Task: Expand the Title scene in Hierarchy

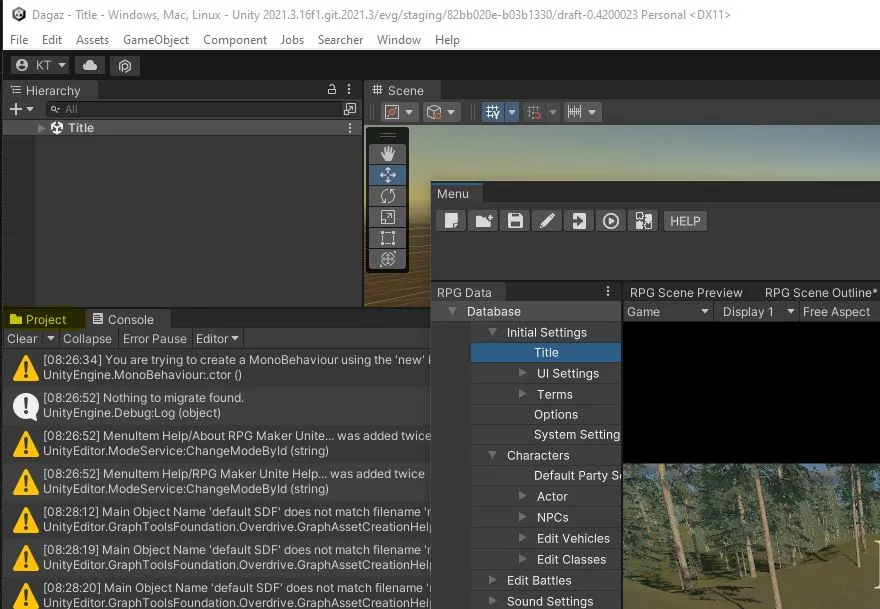Action: [x=42, y=128]
